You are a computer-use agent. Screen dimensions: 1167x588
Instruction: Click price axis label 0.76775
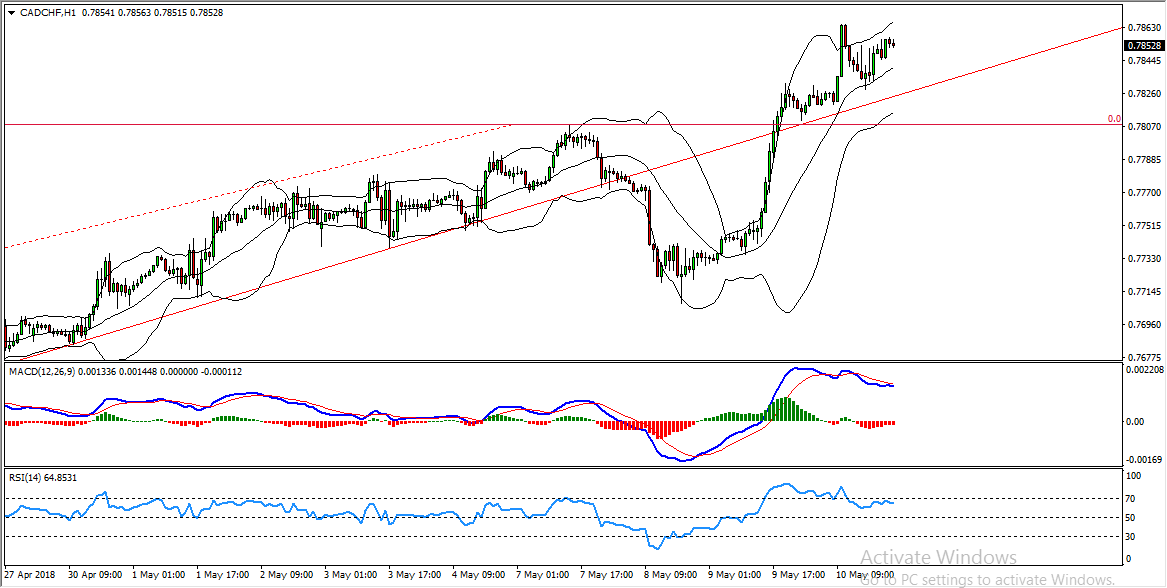(x=1145, y=357)
